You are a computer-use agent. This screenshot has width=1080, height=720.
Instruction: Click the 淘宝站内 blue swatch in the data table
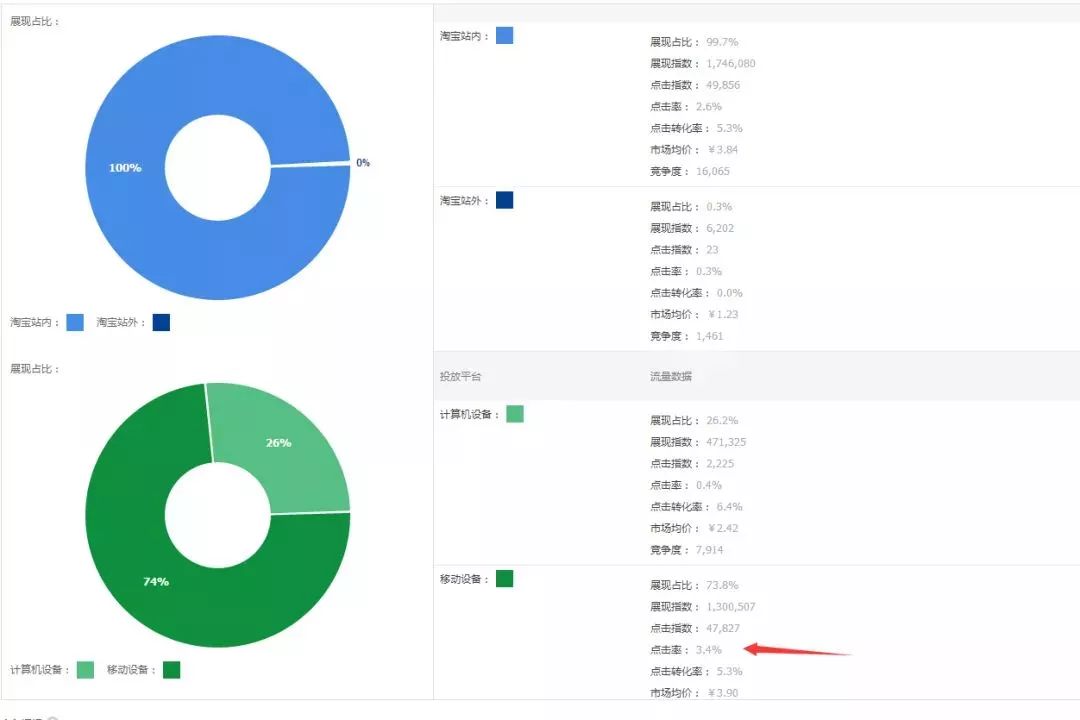(x=504, y=35)
